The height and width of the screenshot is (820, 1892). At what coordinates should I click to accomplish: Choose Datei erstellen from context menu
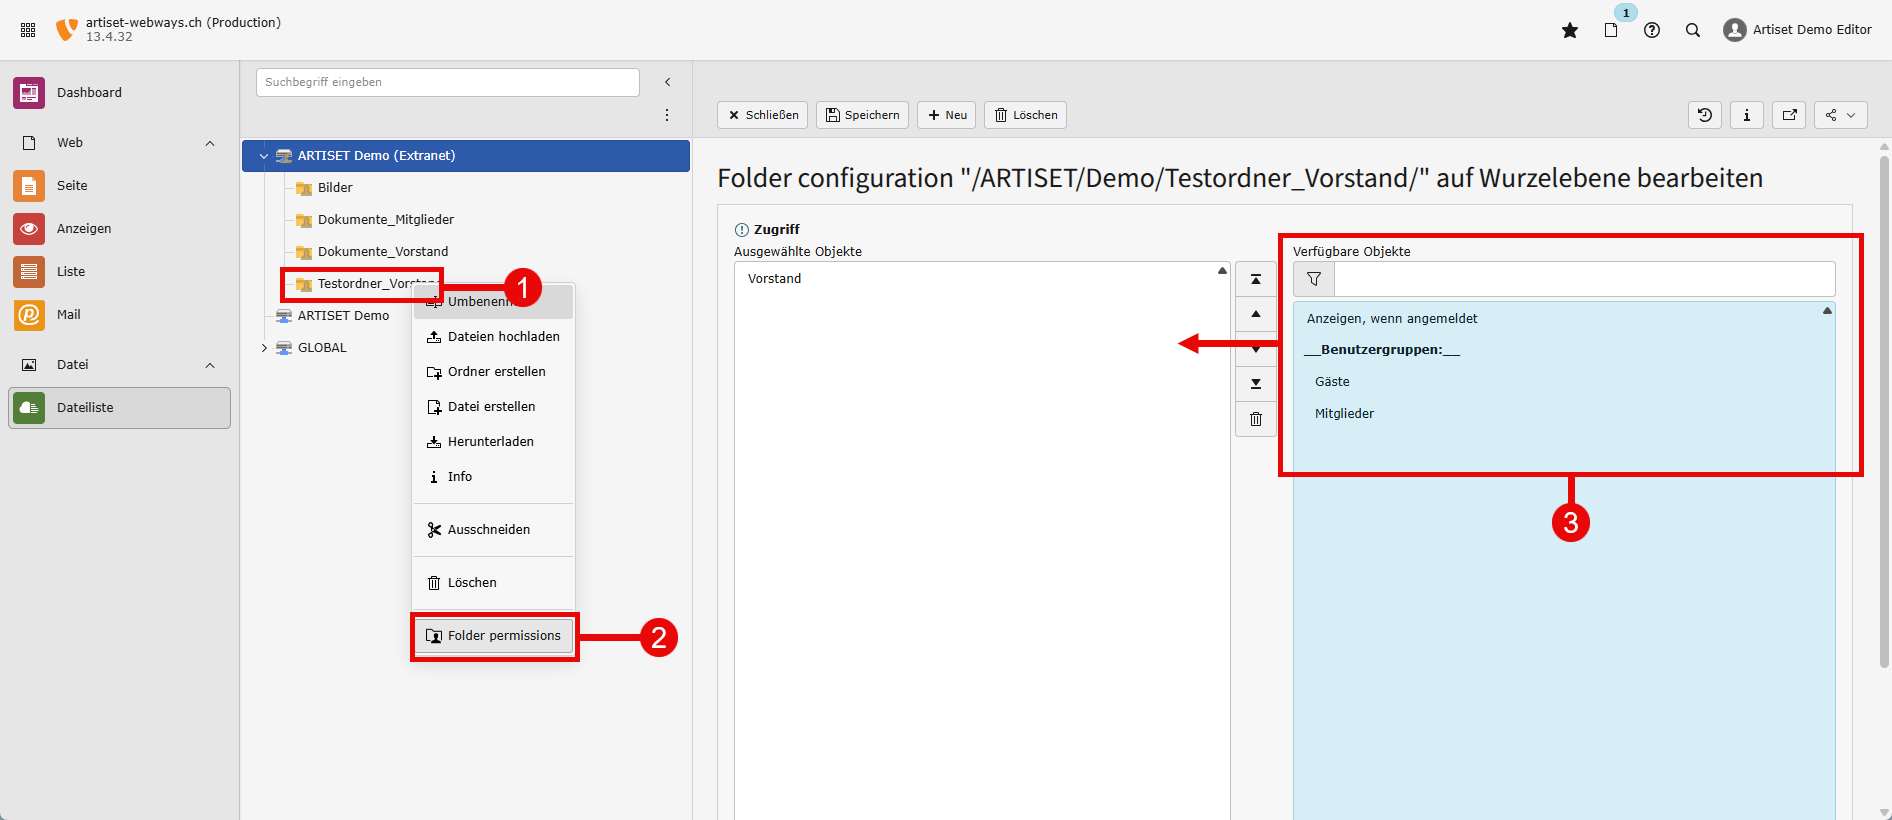click(x=494, y=407)
